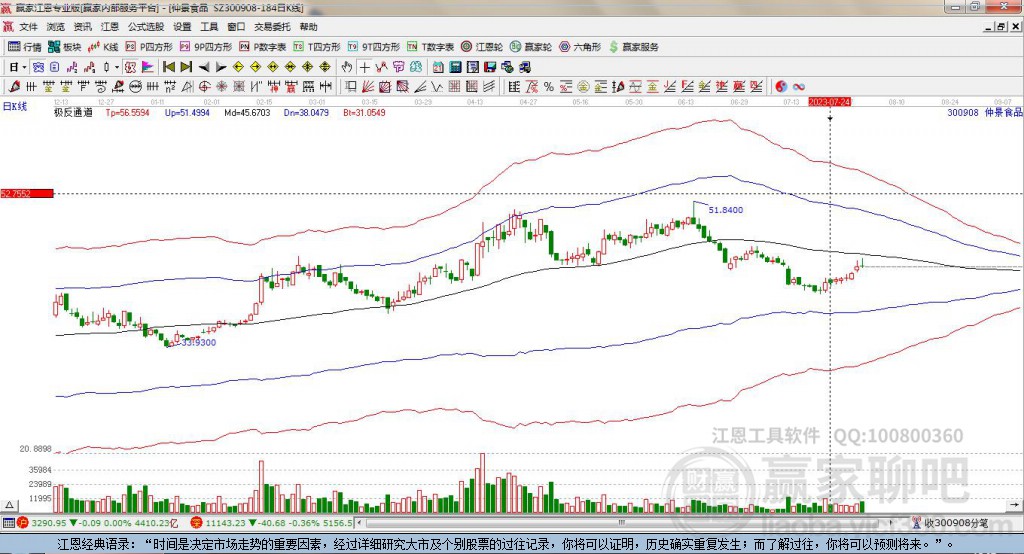This screenshot has height=554, width=1024.
Task: Open the 六角形 hexagon tool
Action: 580,47
